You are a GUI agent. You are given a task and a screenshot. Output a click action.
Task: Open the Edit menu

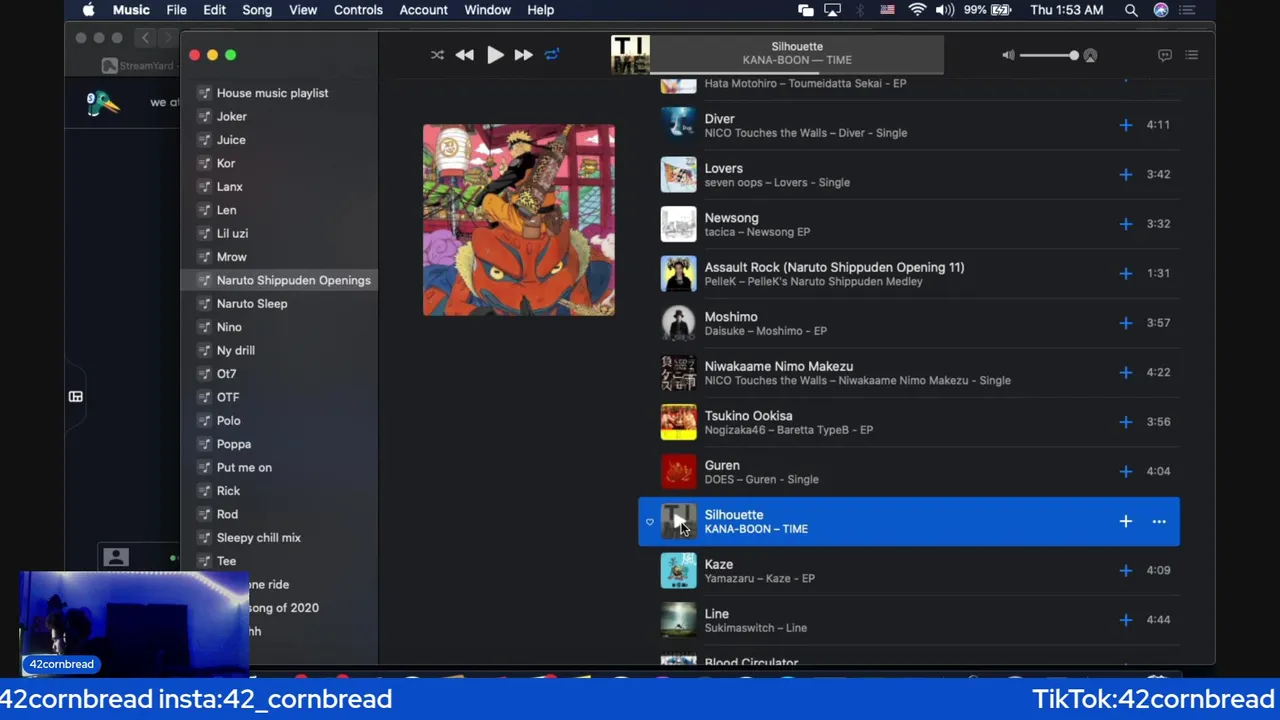pos(214,10)
